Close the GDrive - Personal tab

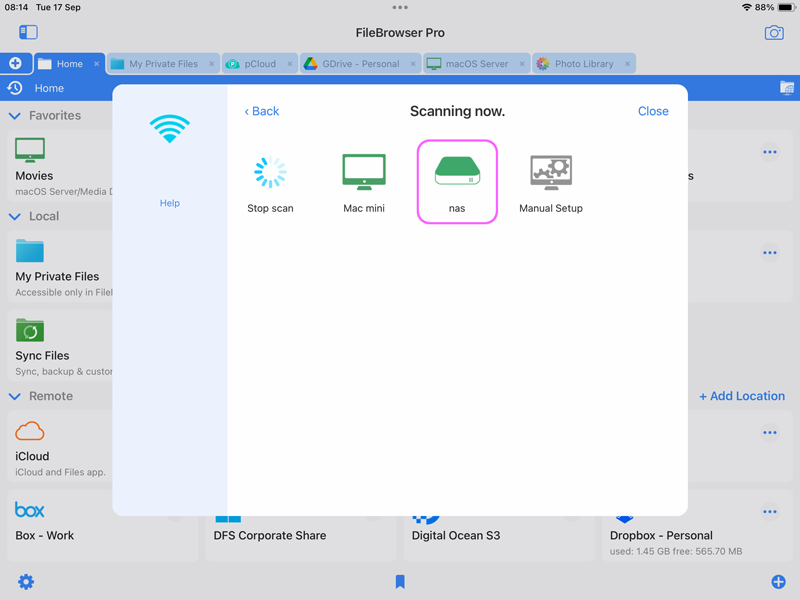[x=413, y=64]
